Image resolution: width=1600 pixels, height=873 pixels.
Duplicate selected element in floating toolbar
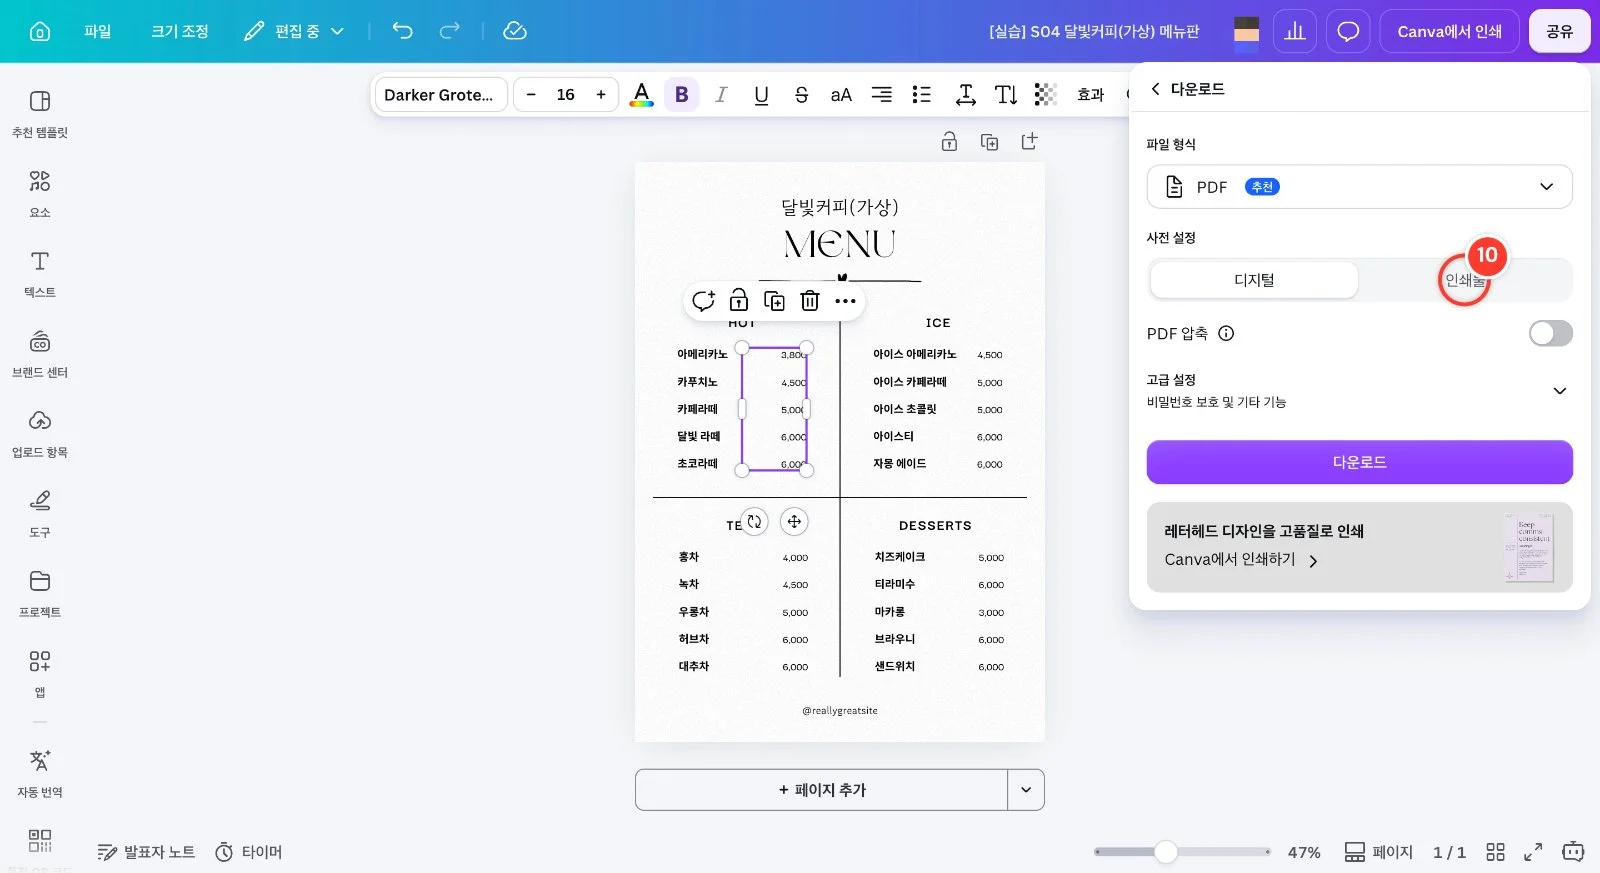coord(774,301)
